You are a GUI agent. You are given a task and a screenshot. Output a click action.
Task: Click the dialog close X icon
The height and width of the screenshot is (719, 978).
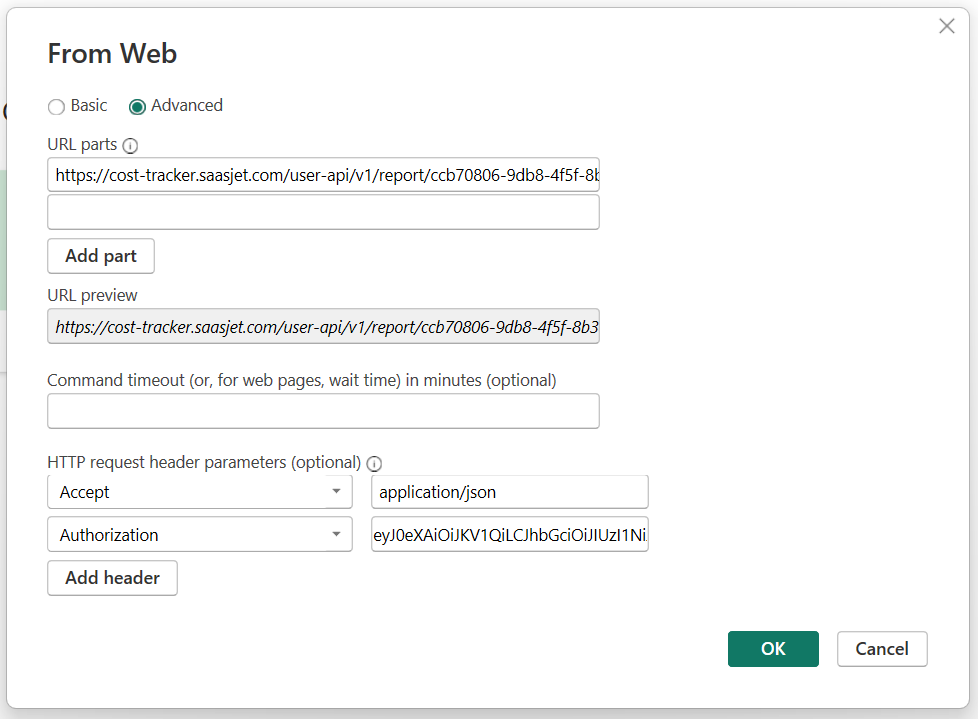(x=946, y=26)
